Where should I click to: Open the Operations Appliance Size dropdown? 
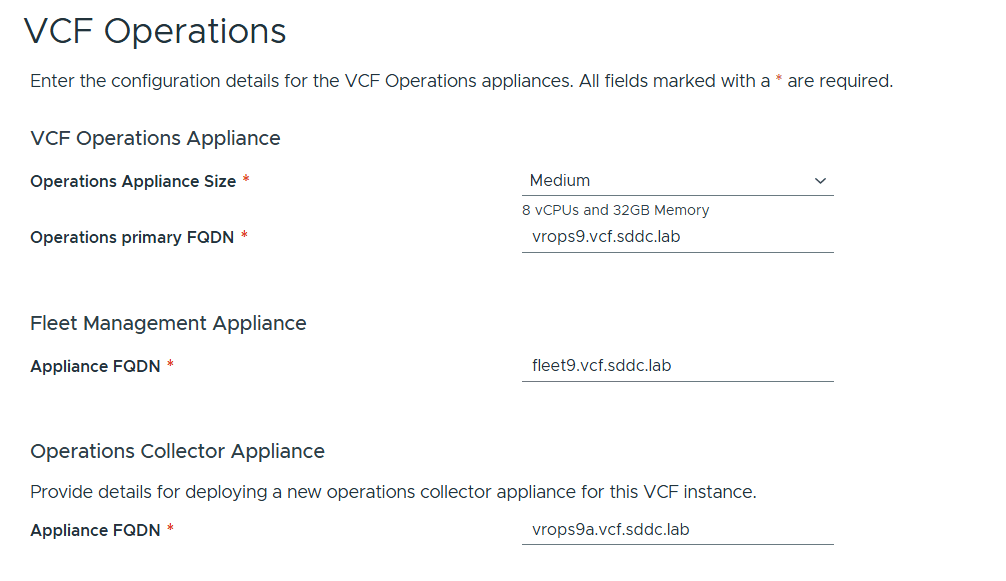coord(676,181)
